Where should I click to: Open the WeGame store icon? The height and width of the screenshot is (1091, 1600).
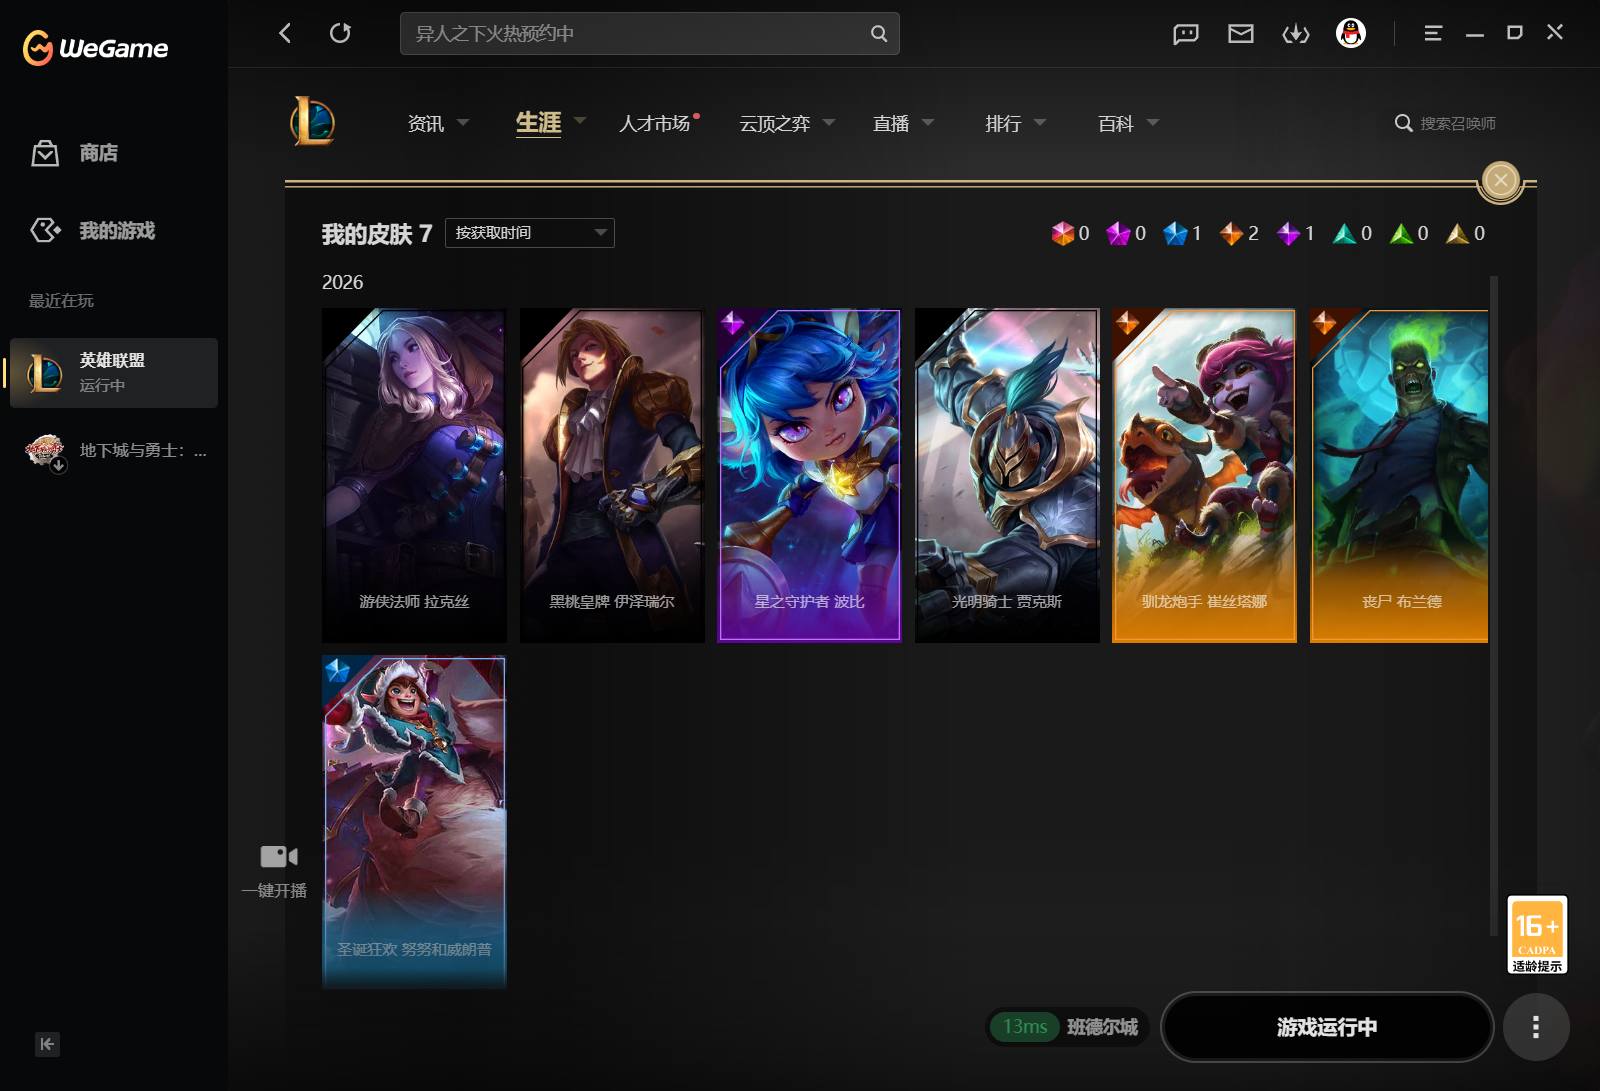click(45, 153)
